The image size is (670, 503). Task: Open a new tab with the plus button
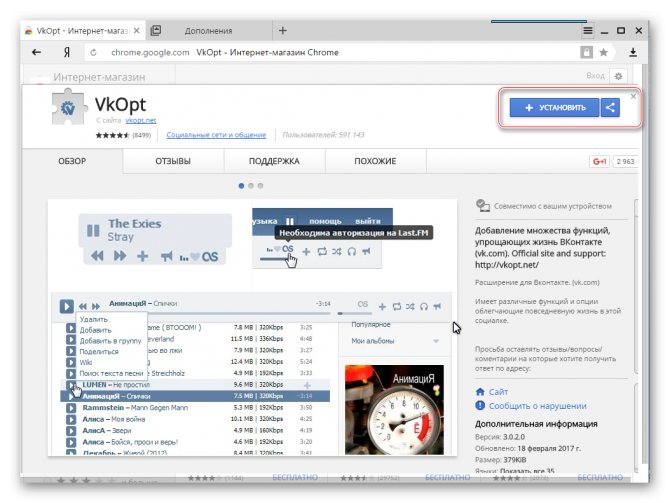tap(283, 30)
